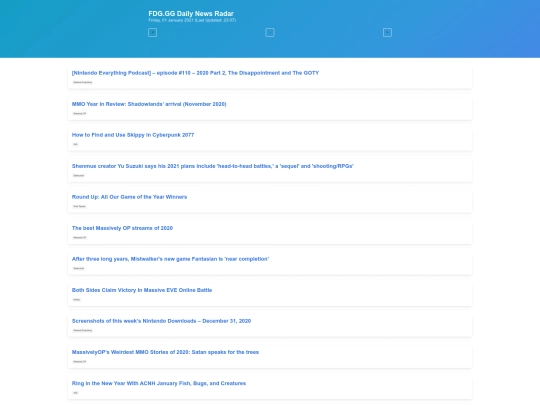Click source tag under the EVE Online Battle headline
540x405 pixels.
[x=76, y=300]
